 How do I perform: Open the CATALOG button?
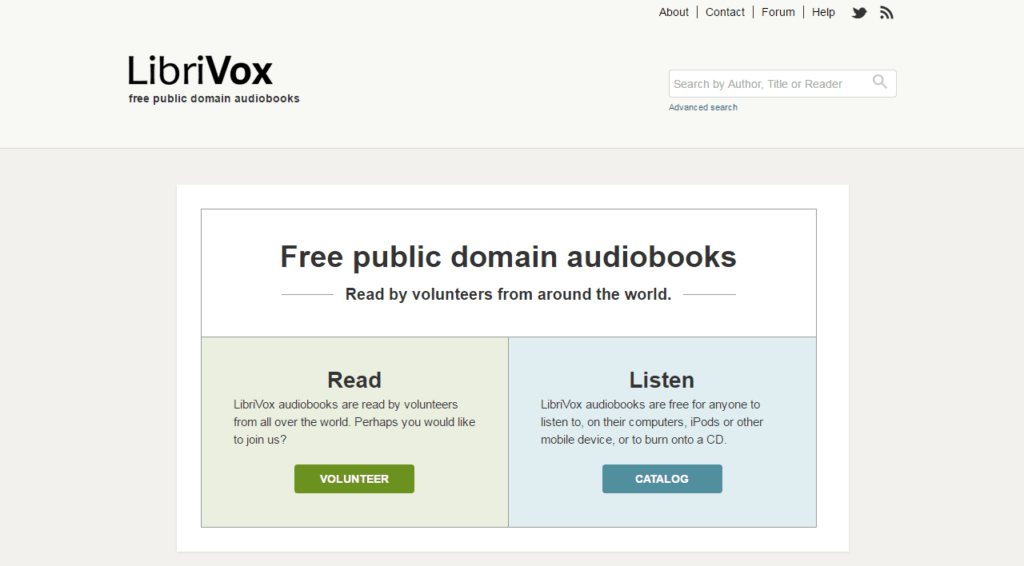(662, 479)
